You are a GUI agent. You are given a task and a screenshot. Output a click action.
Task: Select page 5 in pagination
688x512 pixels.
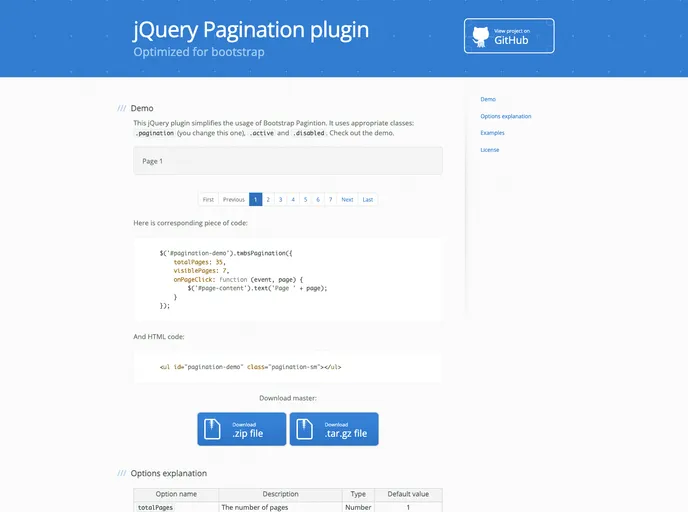click(x=305, y=200)
